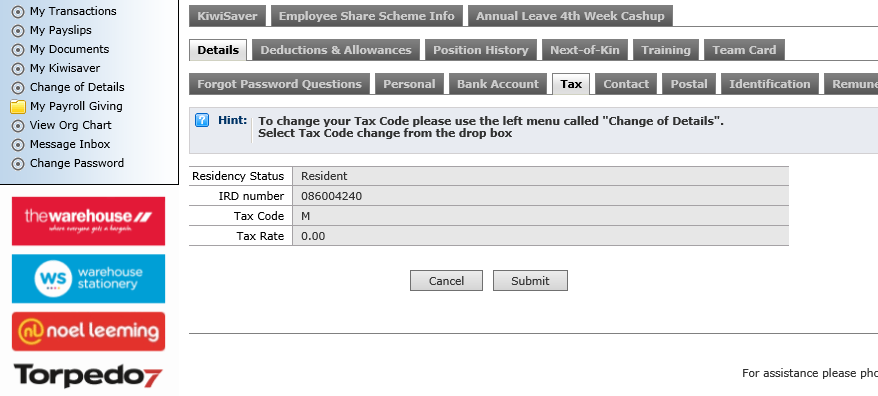Select the Tax tab
Image resolution: width=878 pixels, height=396 pixels.
point(571,84)
